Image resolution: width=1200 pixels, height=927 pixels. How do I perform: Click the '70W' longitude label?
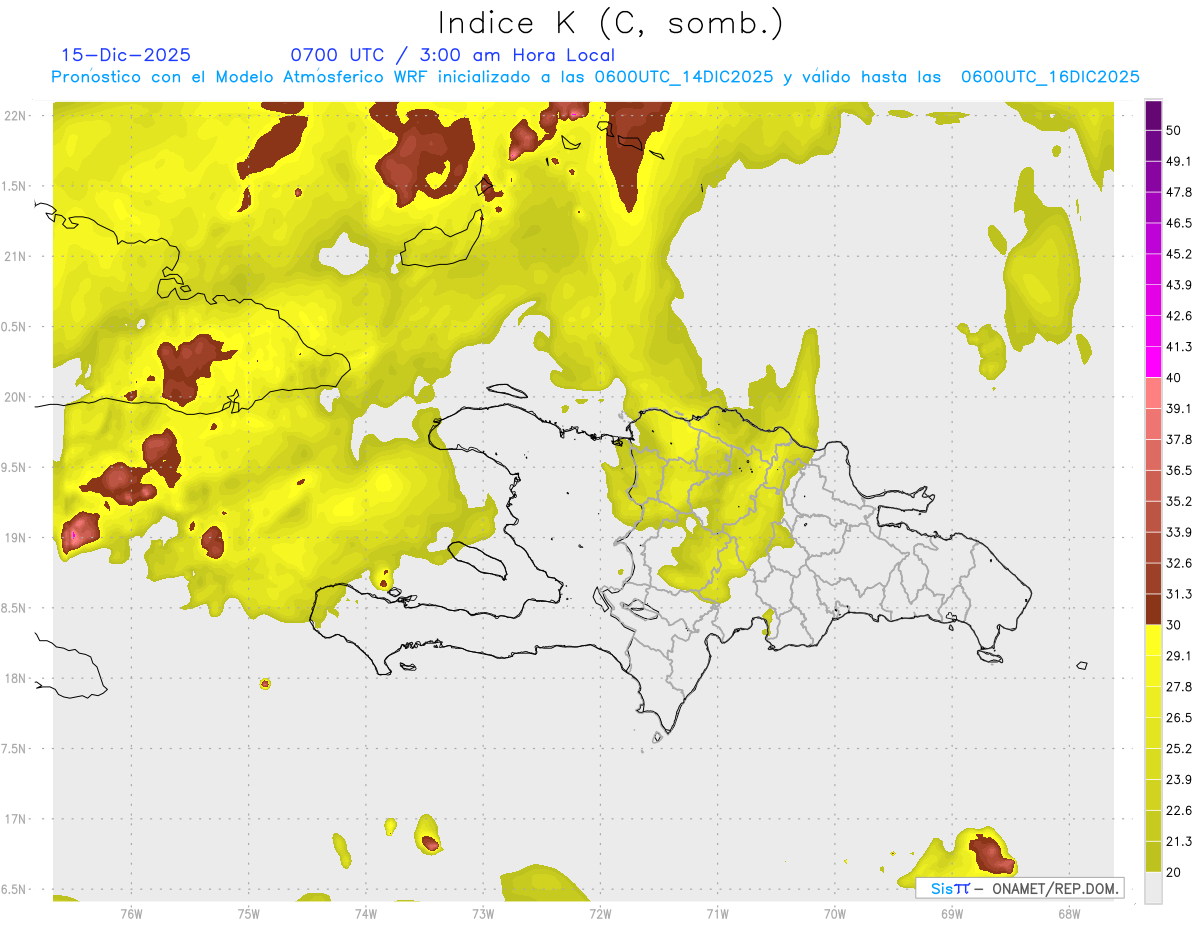(x=835, y=913)
